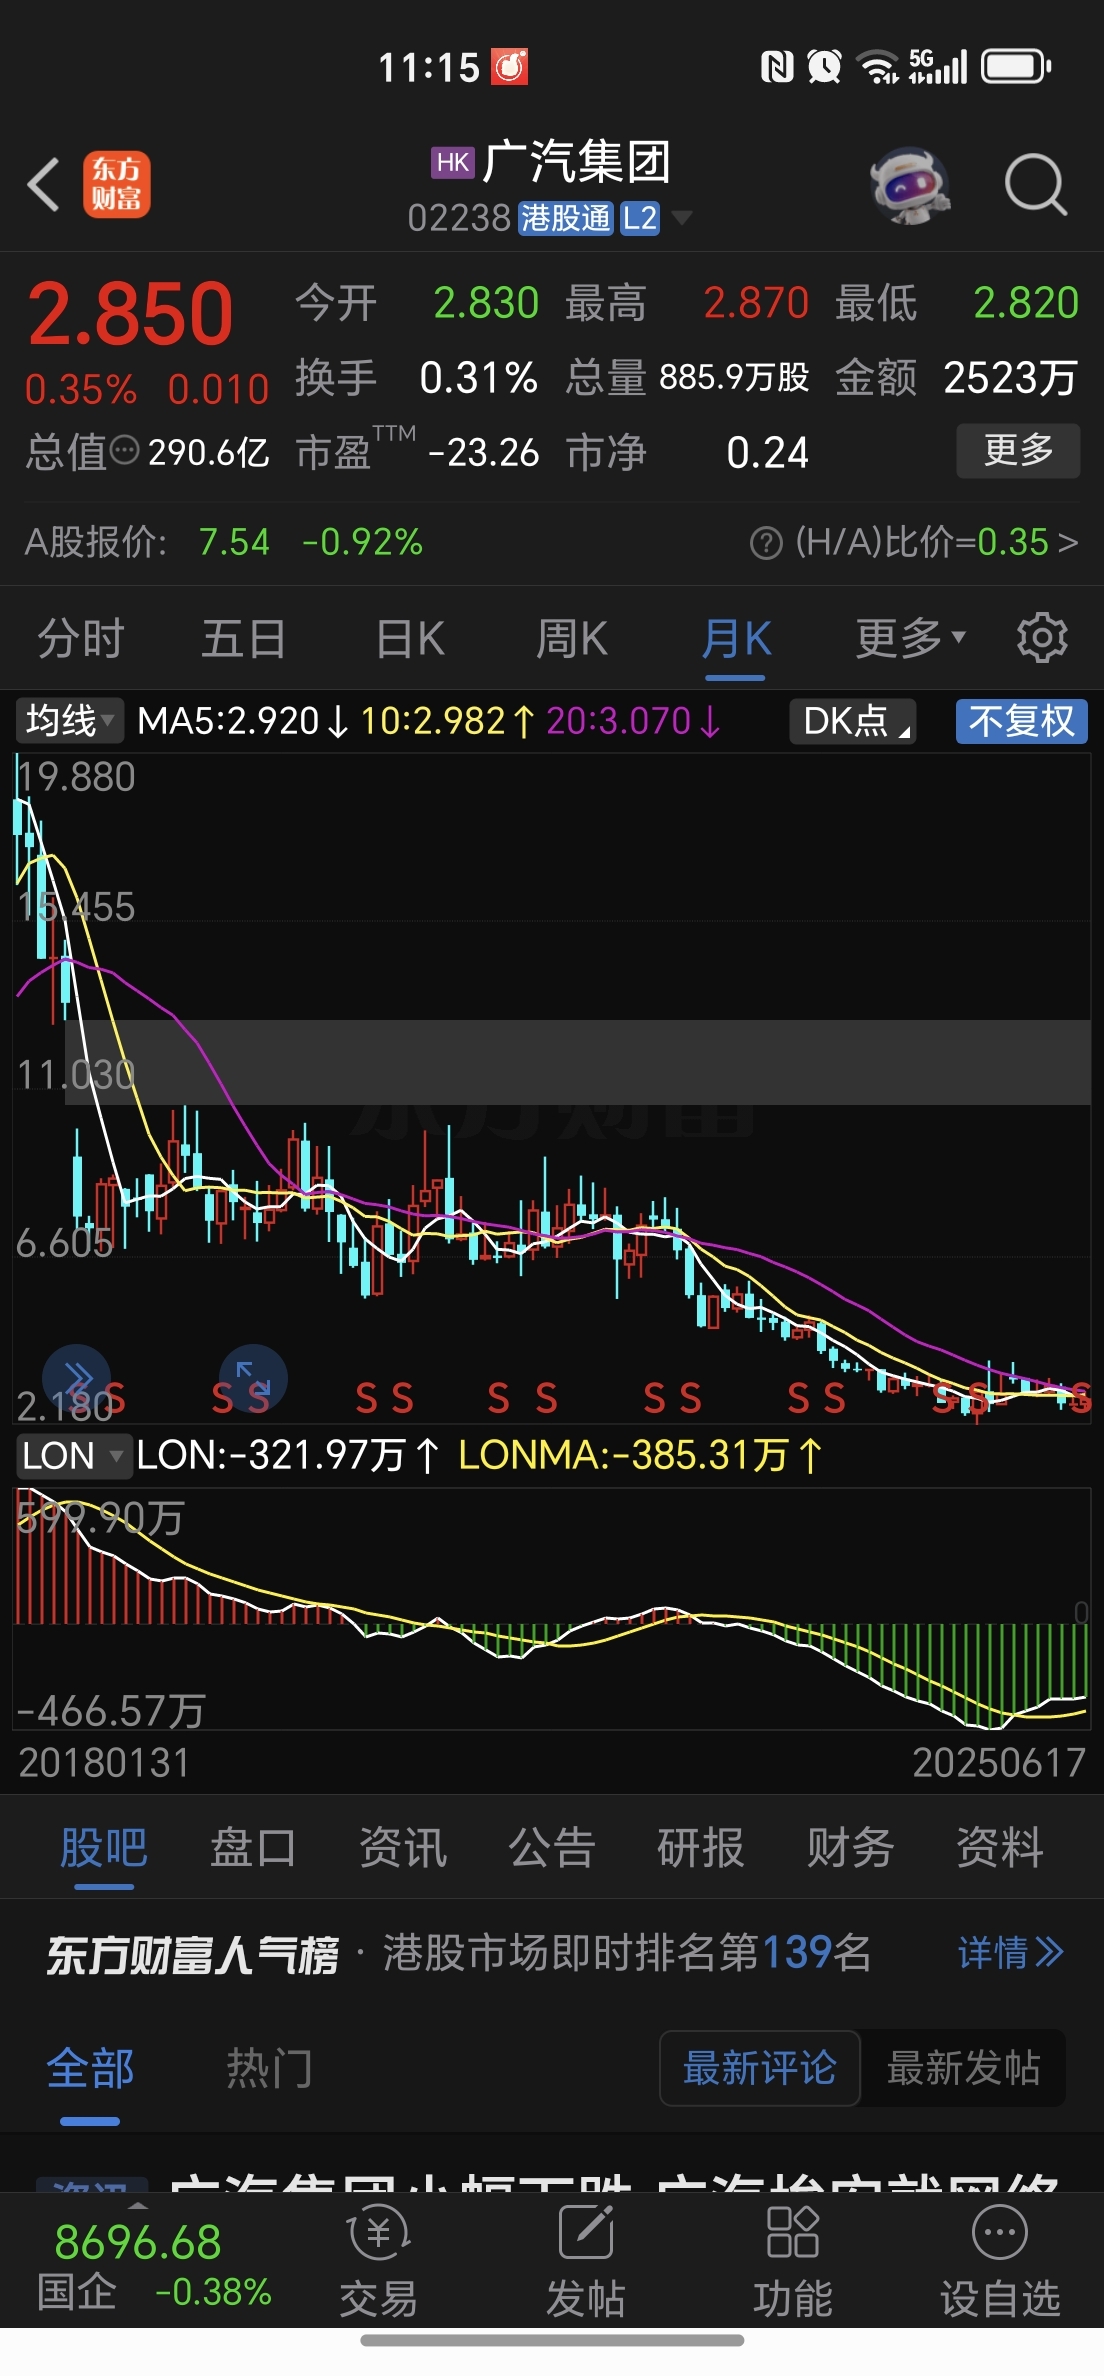Screen dimensions: 1104x2376
Task: Switch to 最新发帖 sorting
Action: [x=964, y=2068]
